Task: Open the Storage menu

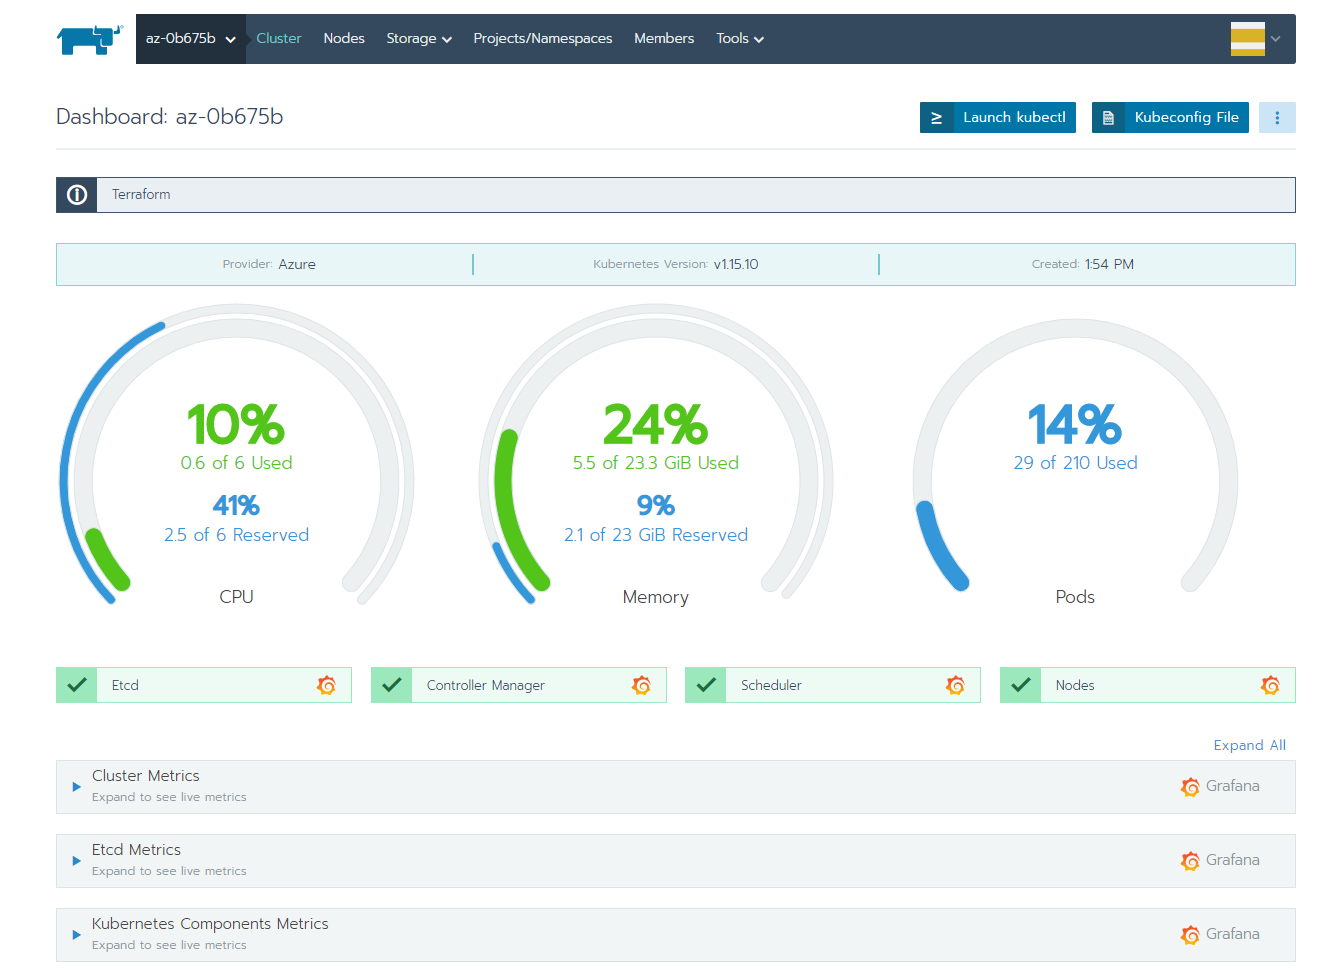Action: pos(418,39)
